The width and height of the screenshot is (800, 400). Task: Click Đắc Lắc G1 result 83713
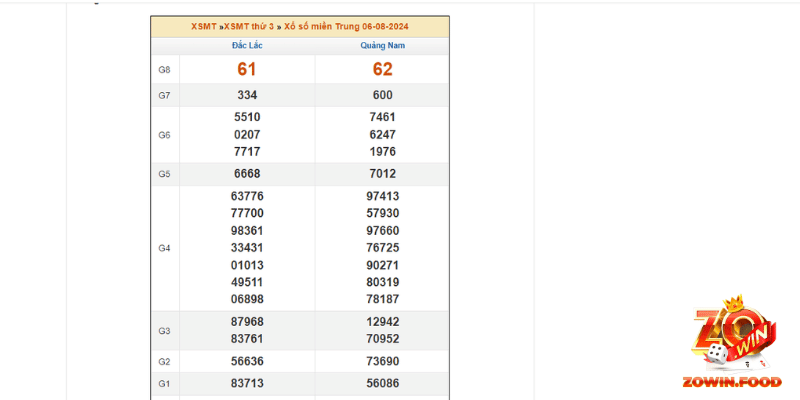click(247, 384)
